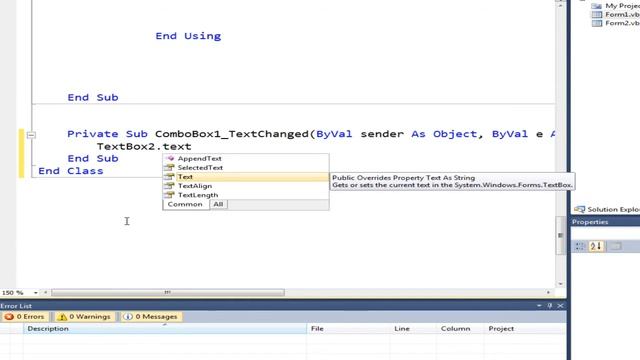Click the Properties panel title bar
The image size is (640, 360).
pos(605,222)
